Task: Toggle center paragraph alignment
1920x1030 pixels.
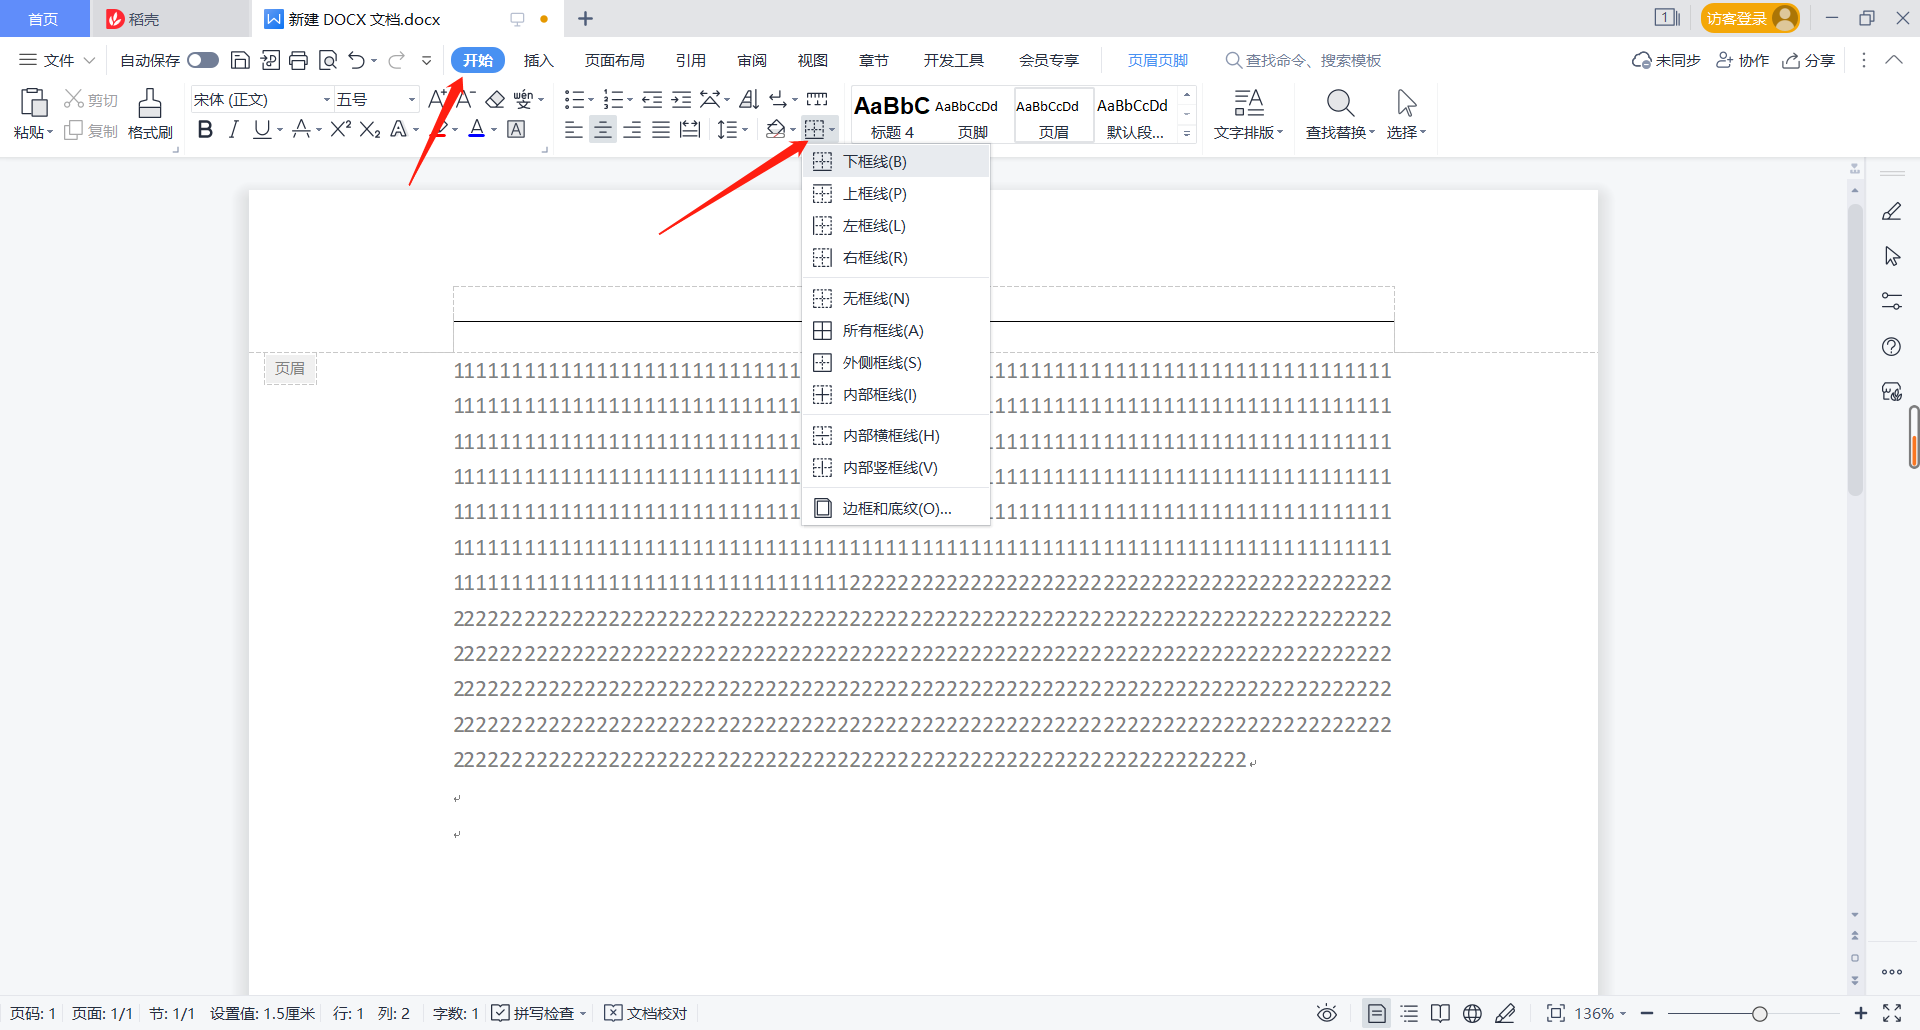Action: (x=603, y=129)
